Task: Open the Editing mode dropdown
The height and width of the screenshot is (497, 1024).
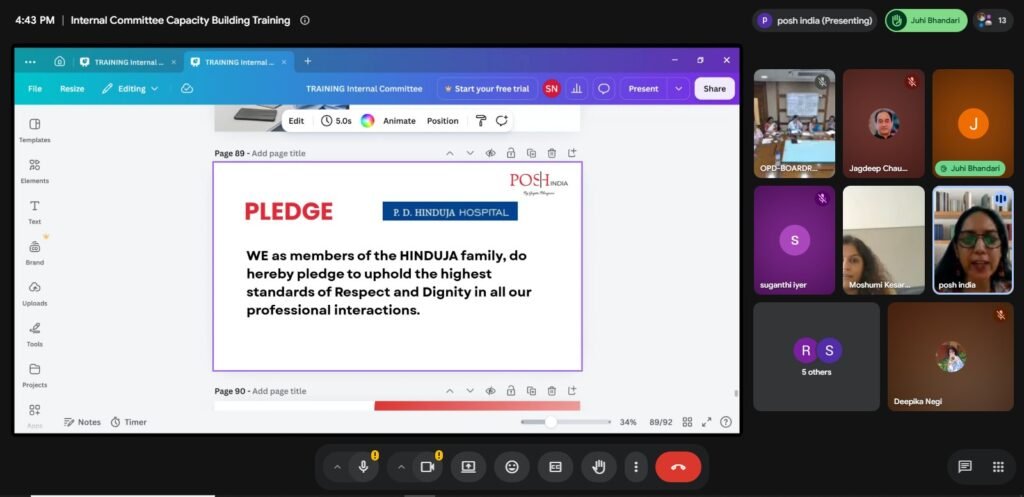Action: [x=130, y=89]
